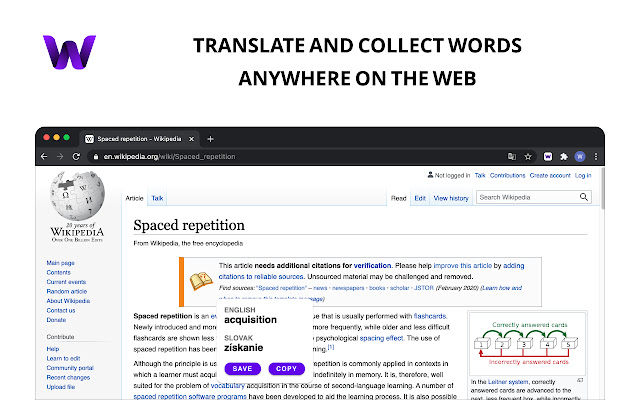Open the extensions puzzle icon
The image size is (640, 400).
[564, 156]
